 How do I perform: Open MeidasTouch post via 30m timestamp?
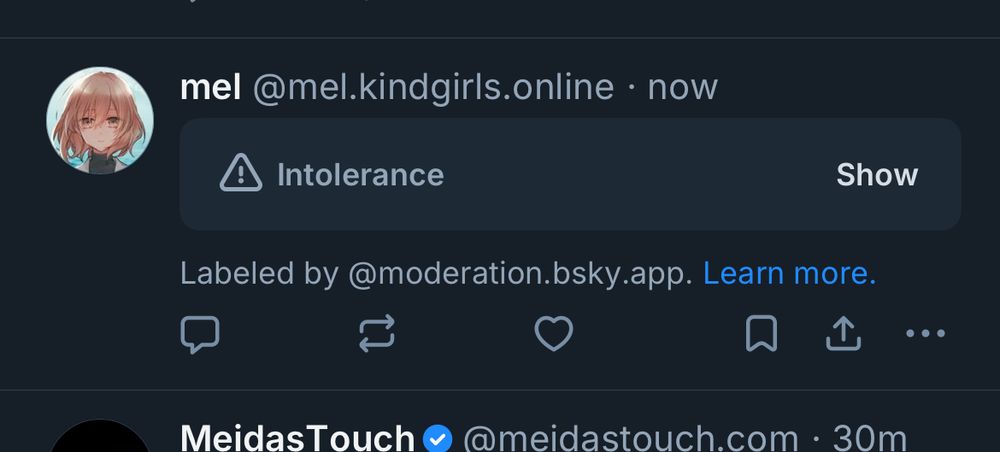click(870, 439)
